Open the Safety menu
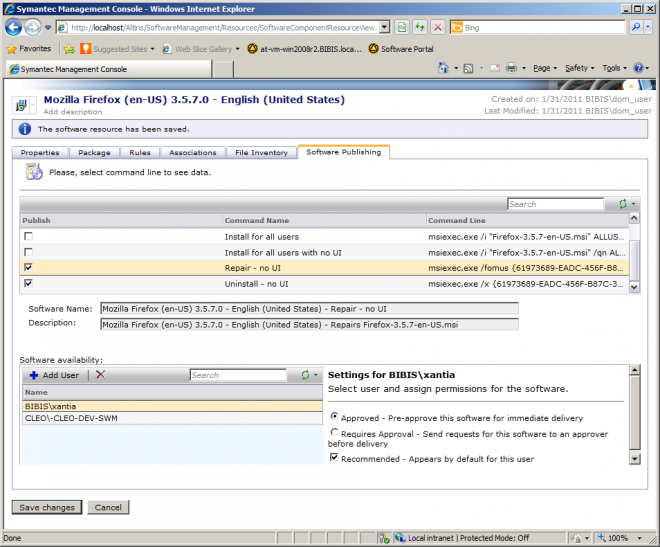 [x=580, y=68]
